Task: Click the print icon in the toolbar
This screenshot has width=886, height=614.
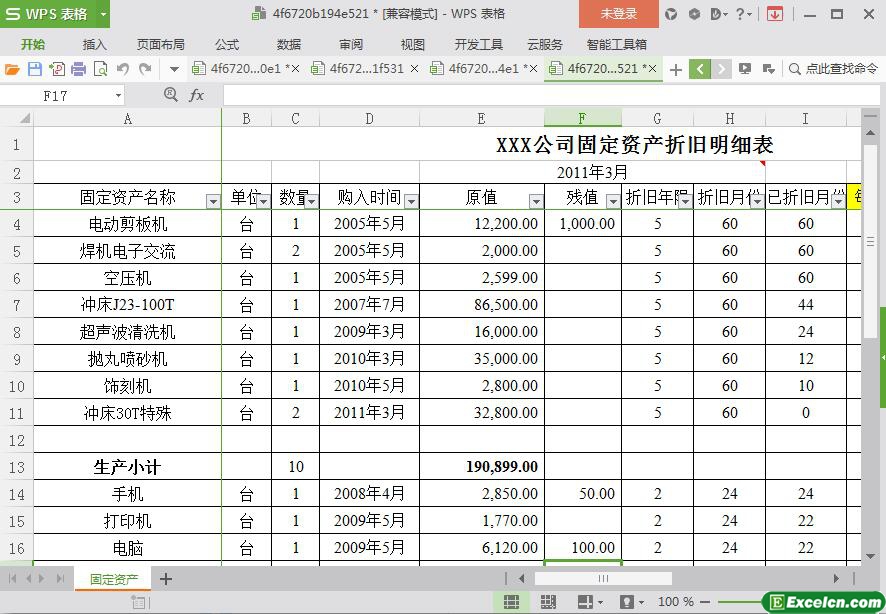Action: [x=78, y=69]
